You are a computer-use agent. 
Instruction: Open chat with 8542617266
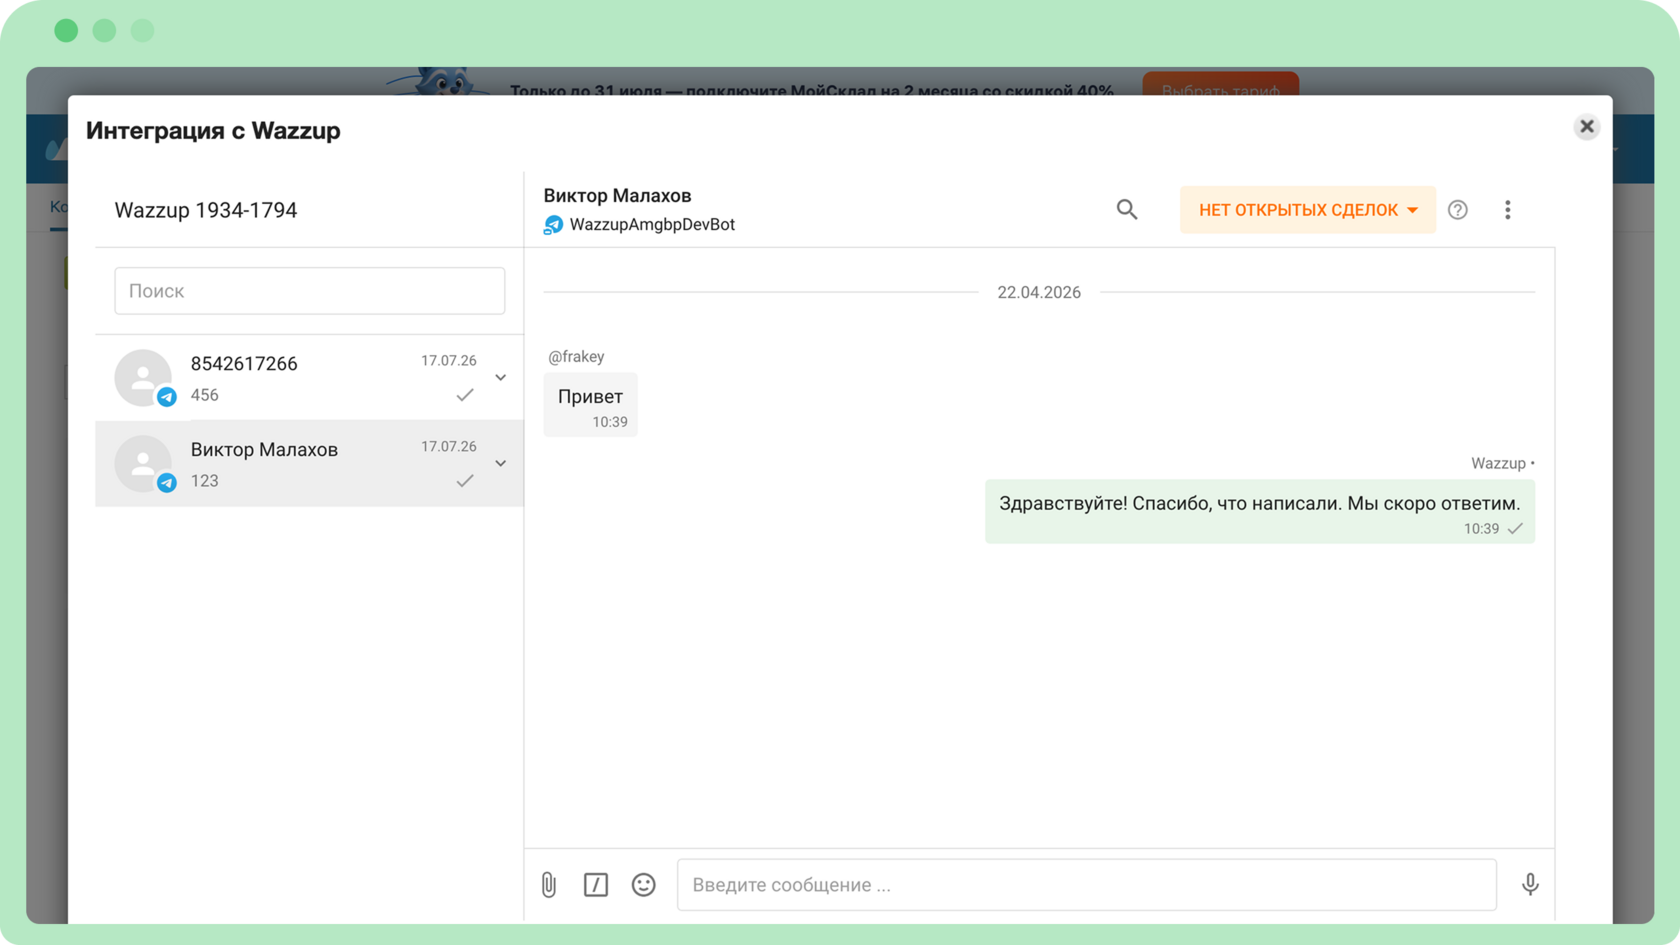(309, 378)
